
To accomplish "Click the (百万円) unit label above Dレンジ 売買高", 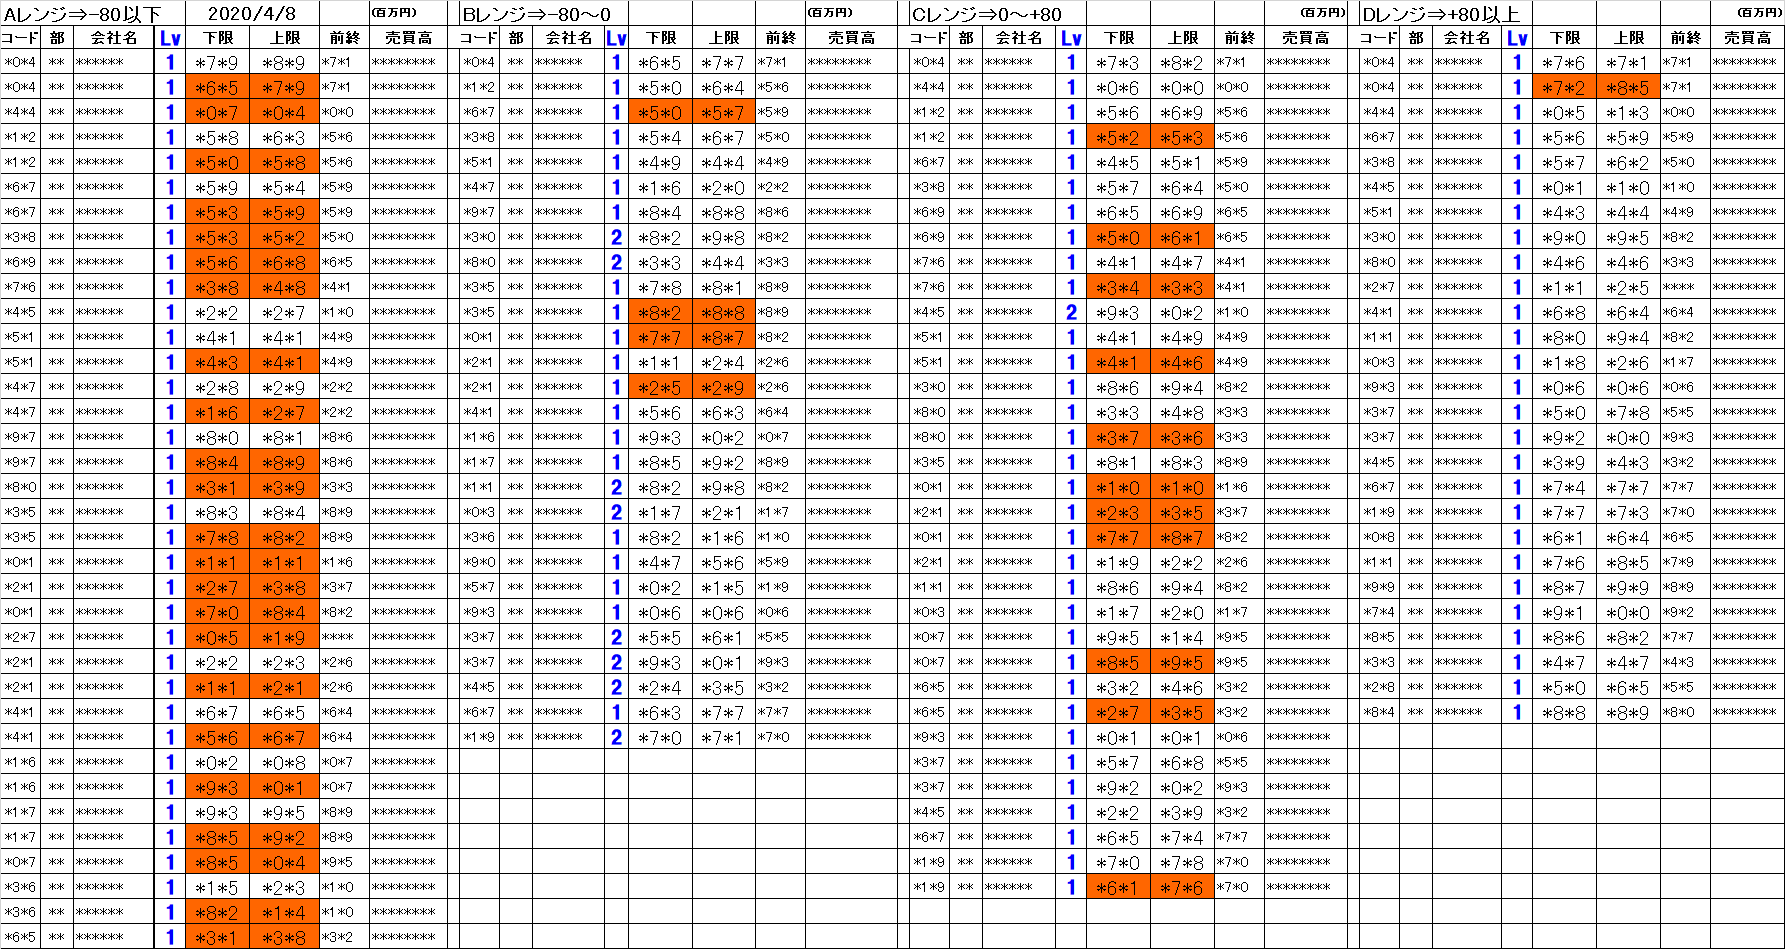I will (1758, 13).
